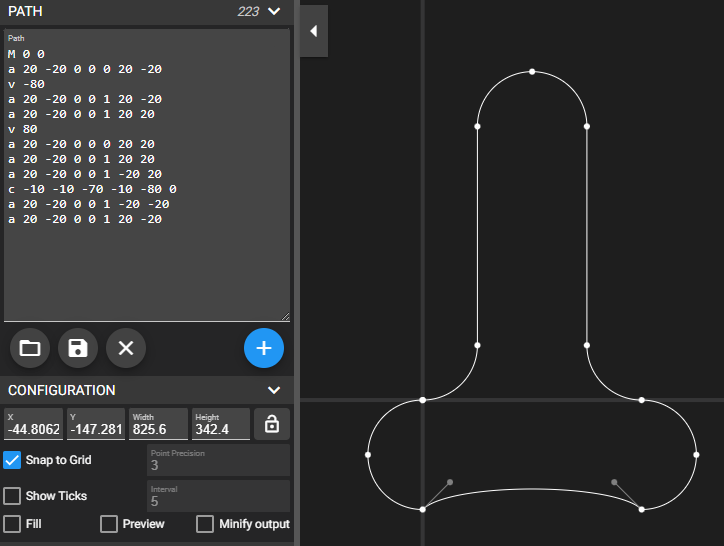This screenshot has height=546, width=724.
Task: Enable the Preview checkbox
Action: [109, 524]
